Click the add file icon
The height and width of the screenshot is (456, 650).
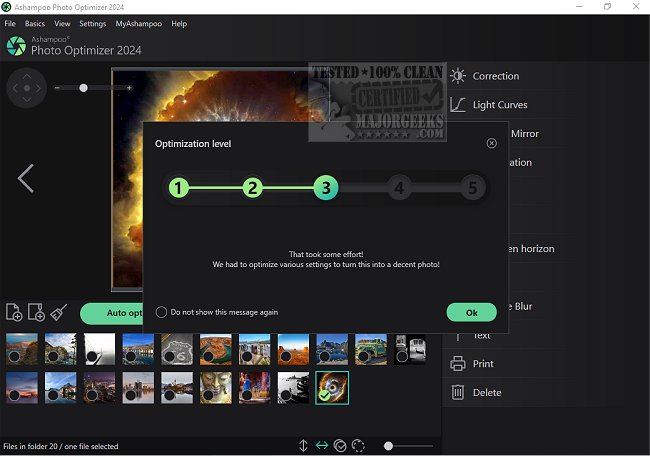click(x=14, y=312)
